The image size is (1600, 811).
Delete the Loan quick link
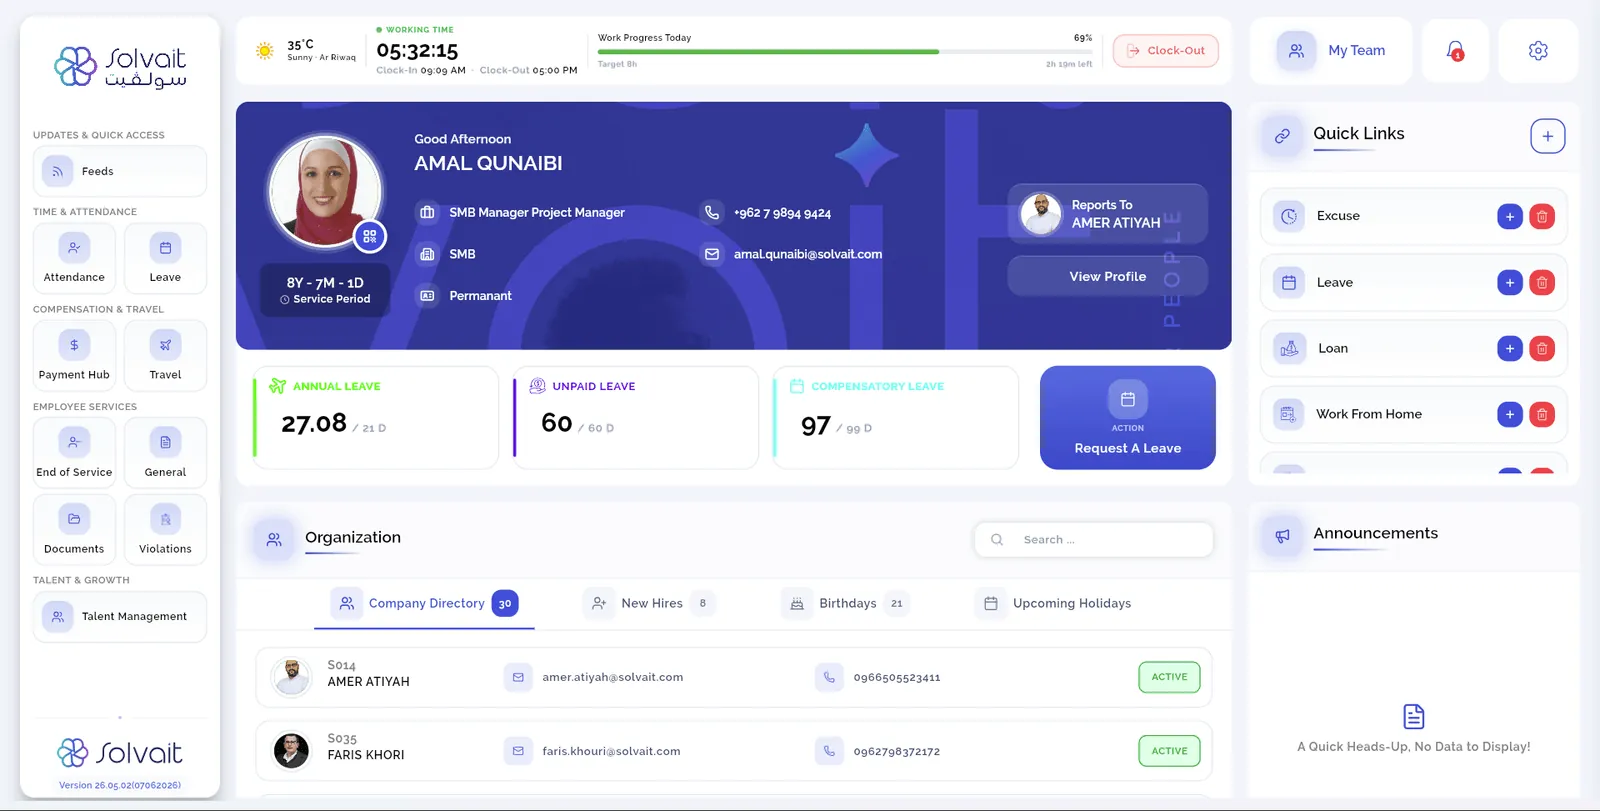(1542, 349)
